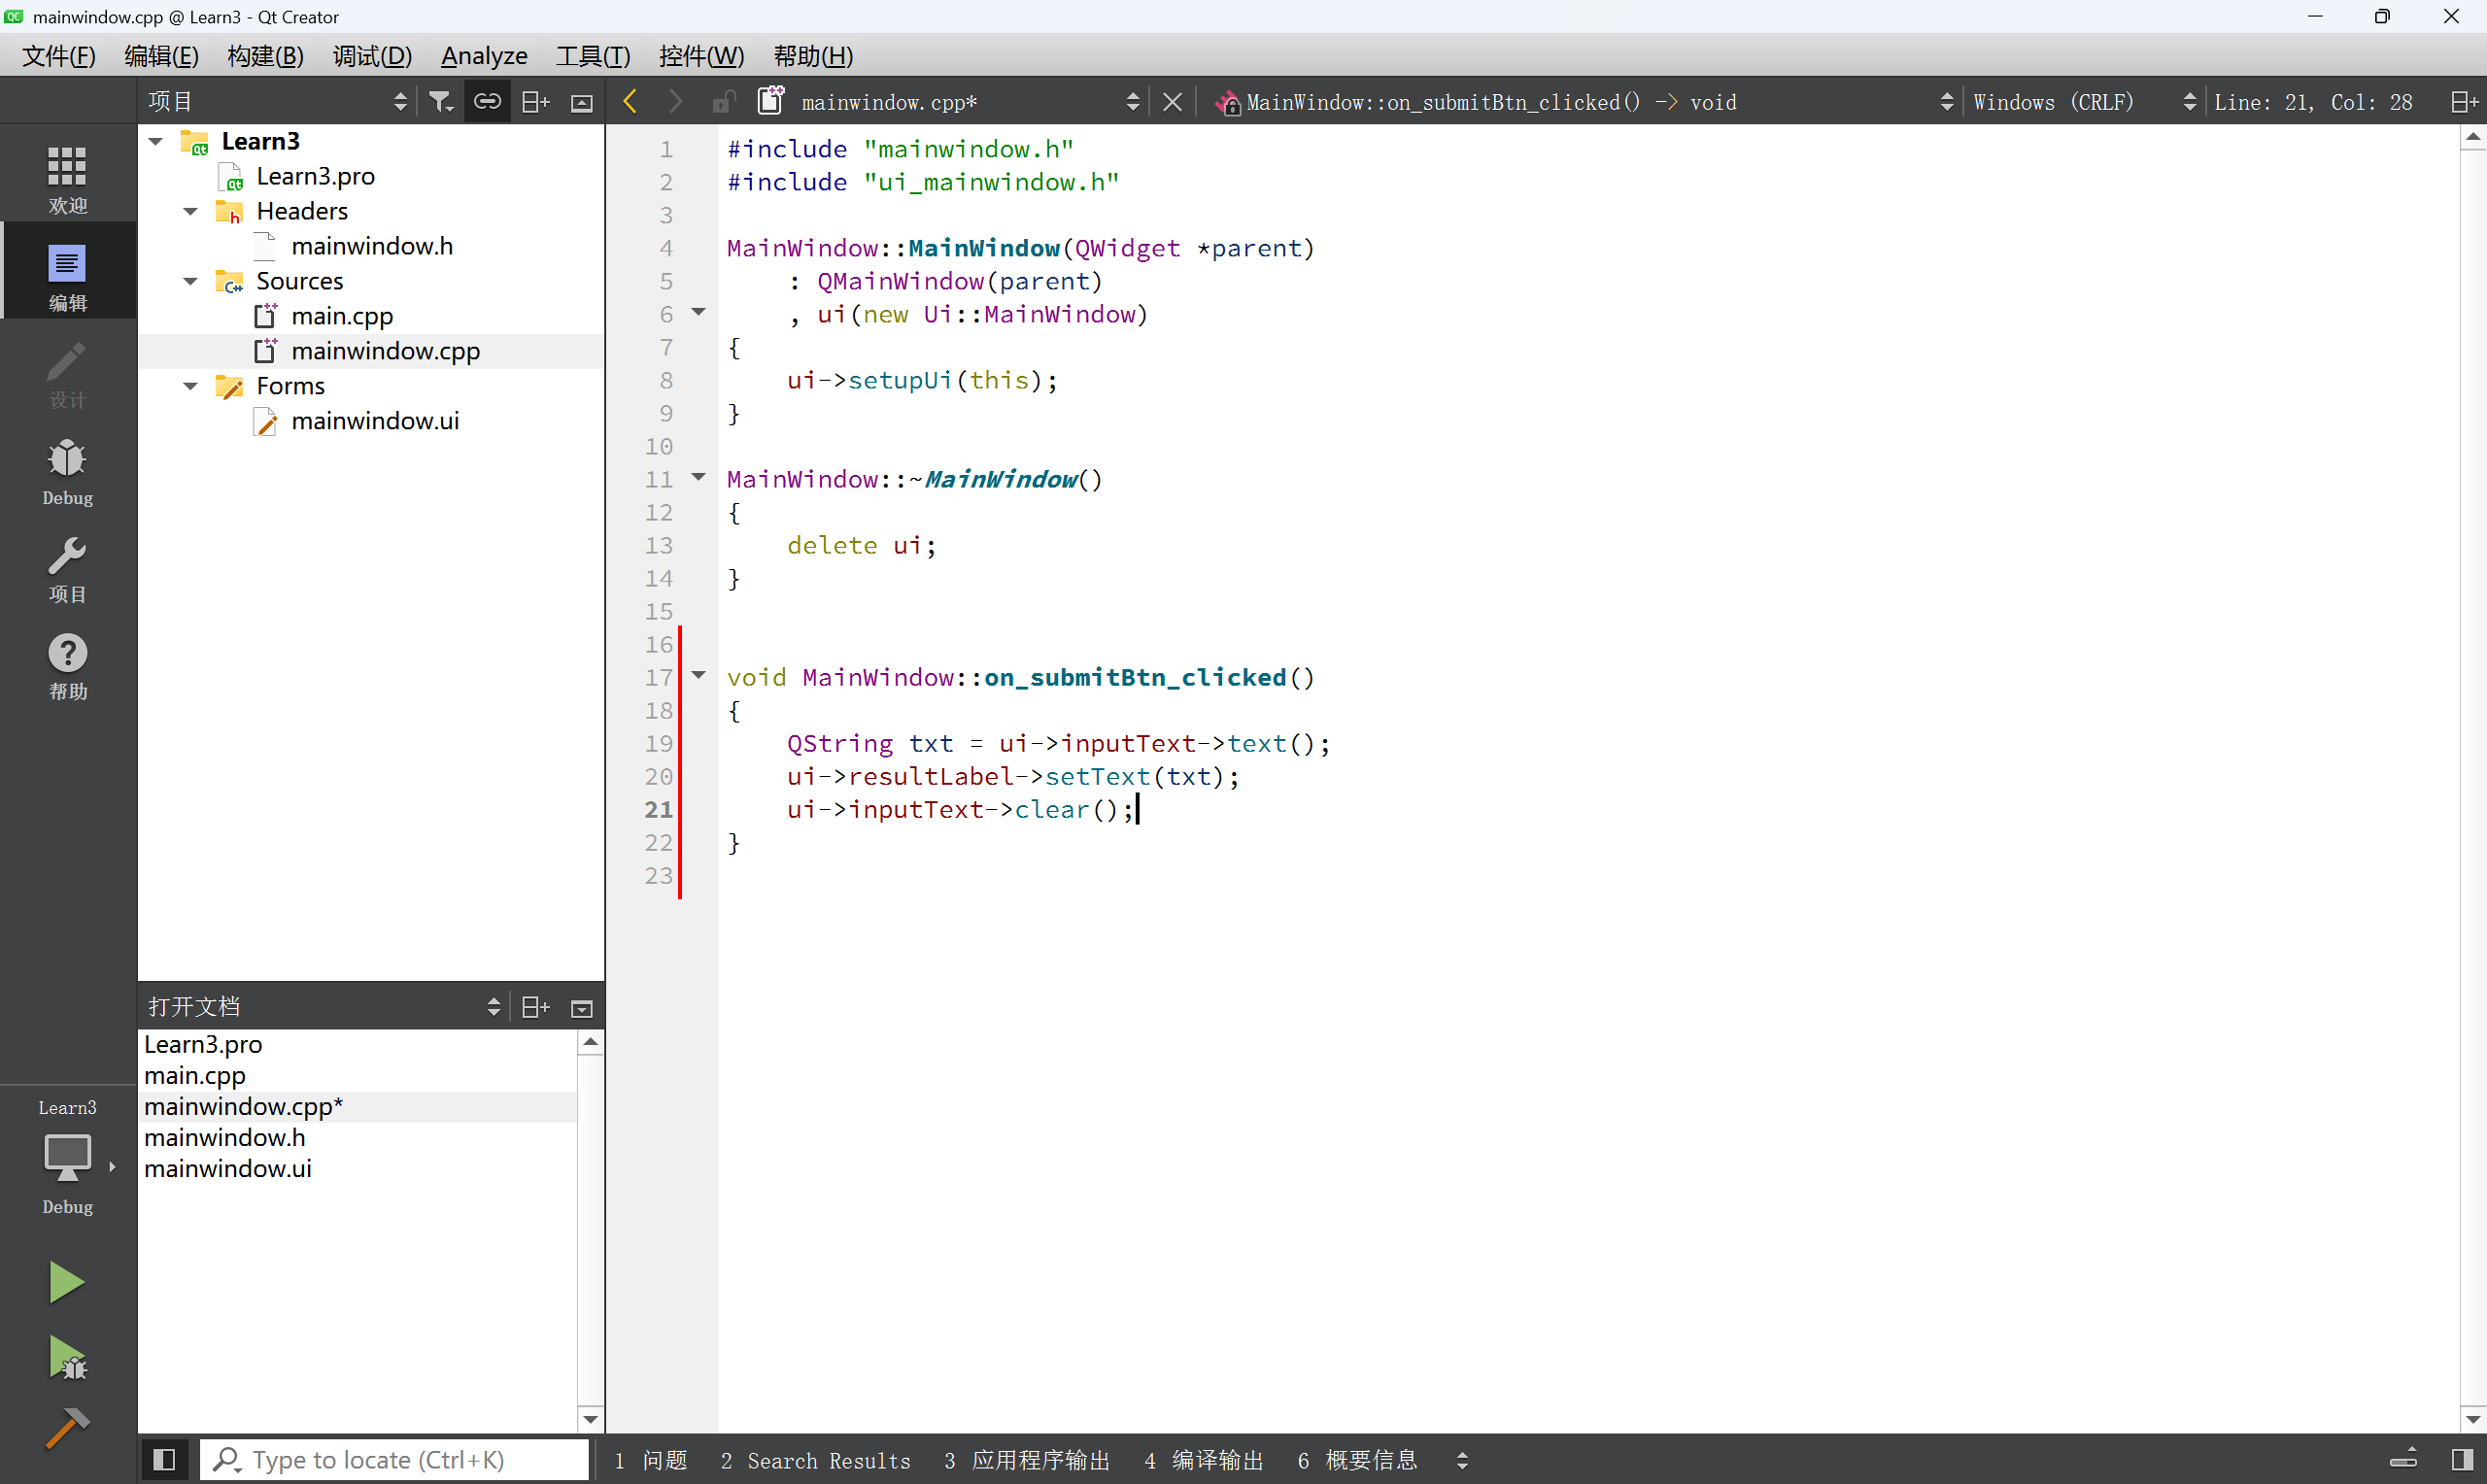
Task: Open the Analyze menu
Action: point(484,56)
